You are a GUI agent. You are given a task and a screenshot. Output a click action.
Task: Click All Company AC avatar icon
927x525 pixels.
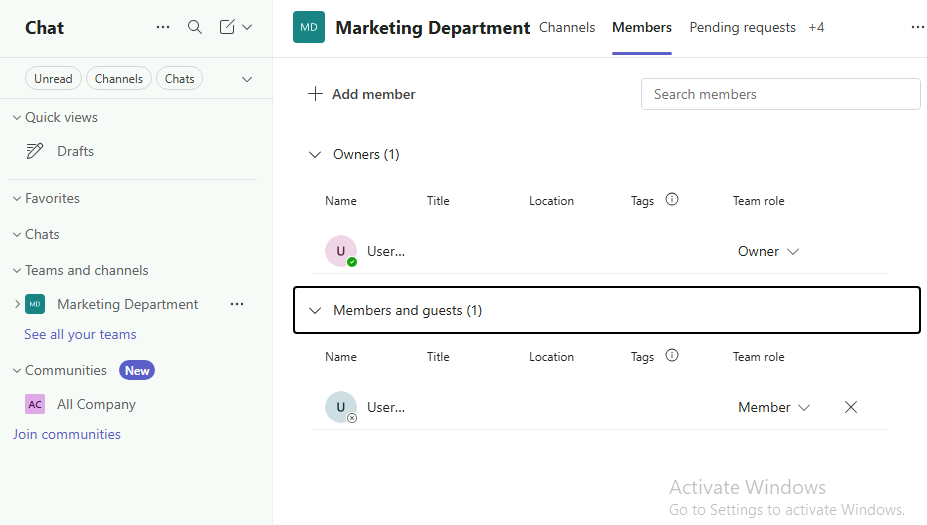pyautogui.click(x=35, y=404)
